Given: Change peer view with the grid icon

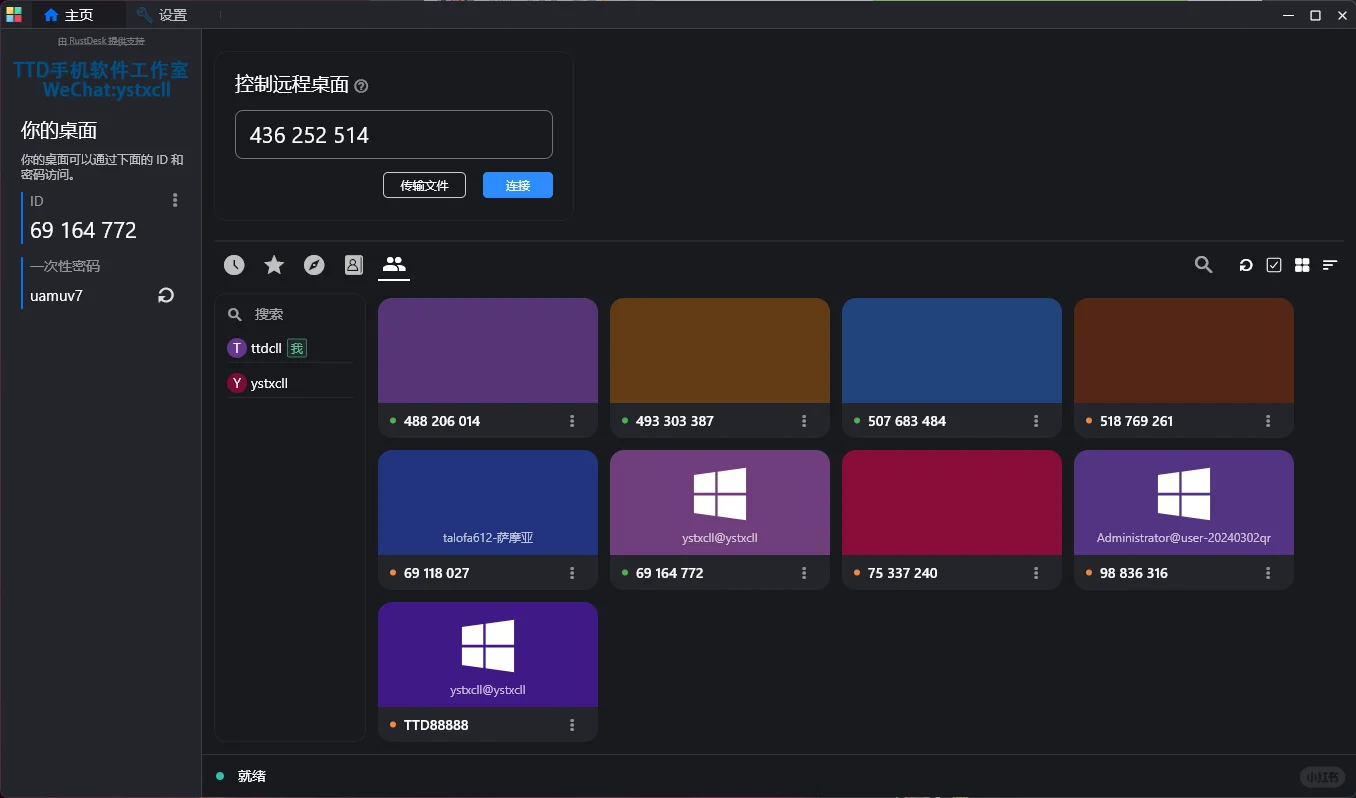Looking at the screenshot, I should click(1302, 265).
